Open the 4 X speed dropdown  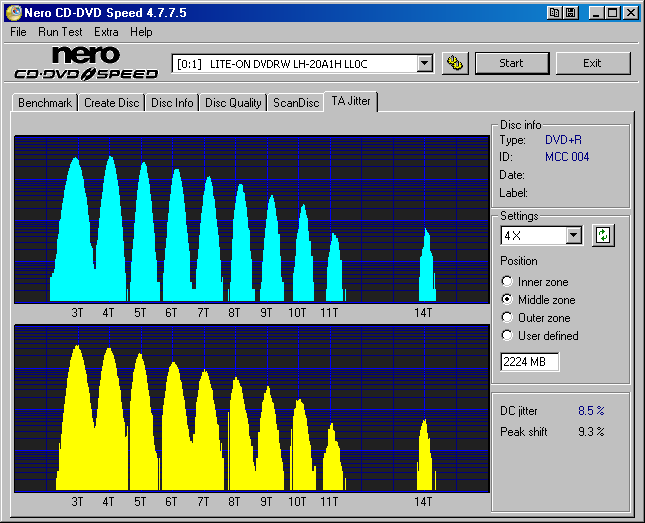pyautogui.click(x=573, y=236)
